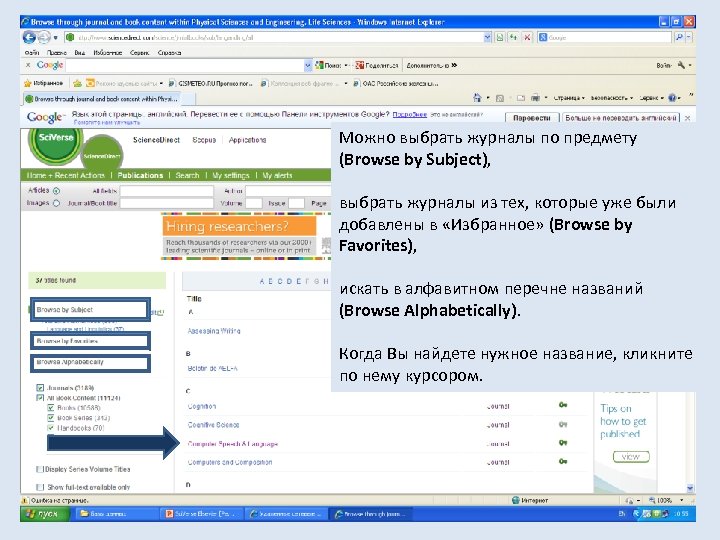The height and width of the screenshot is (540, 720).
Task: Close the Google Toolbar with its X
Action: [28, 65]
